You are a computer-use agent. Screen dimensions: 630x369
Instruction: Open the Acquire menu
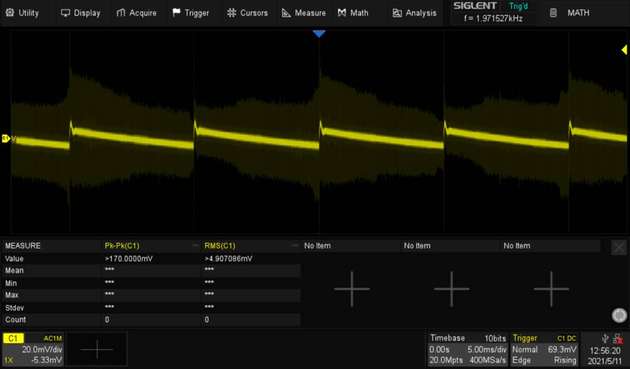click(137, 13)
